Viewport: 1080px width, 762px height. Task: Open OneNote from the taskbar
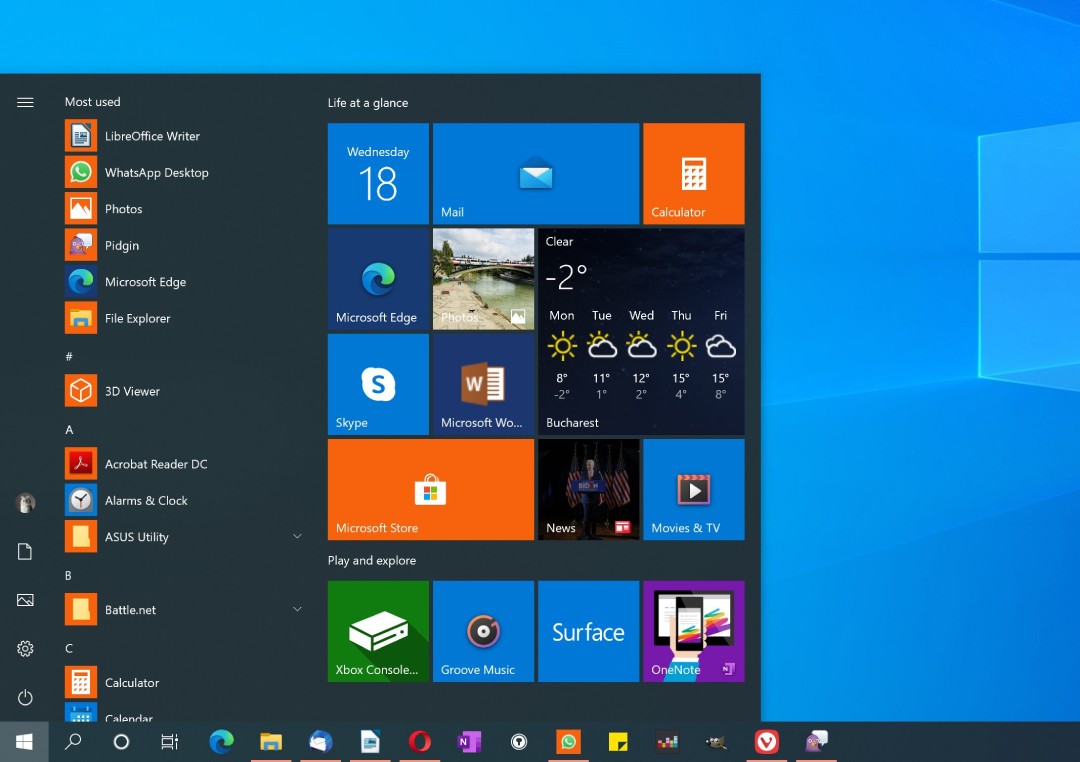469,741
